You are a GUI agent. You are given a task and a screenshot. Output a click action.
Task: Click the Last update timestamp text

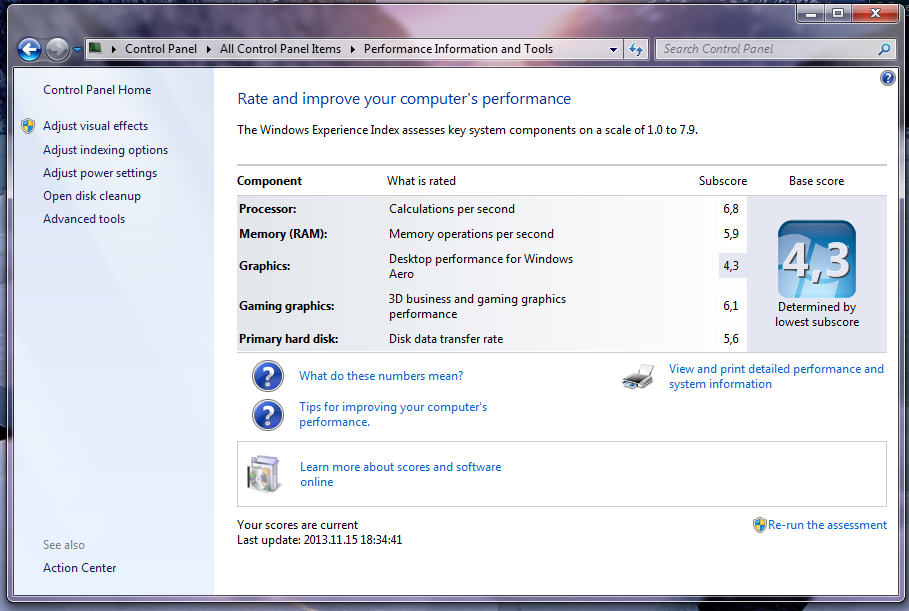tap(319, 540)
